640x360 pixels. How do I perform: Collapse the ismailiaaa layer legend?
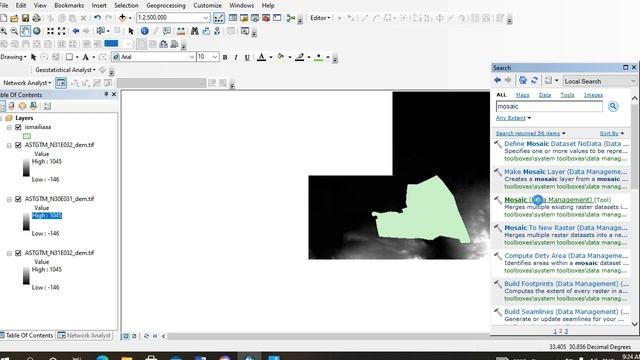point(9,127)
